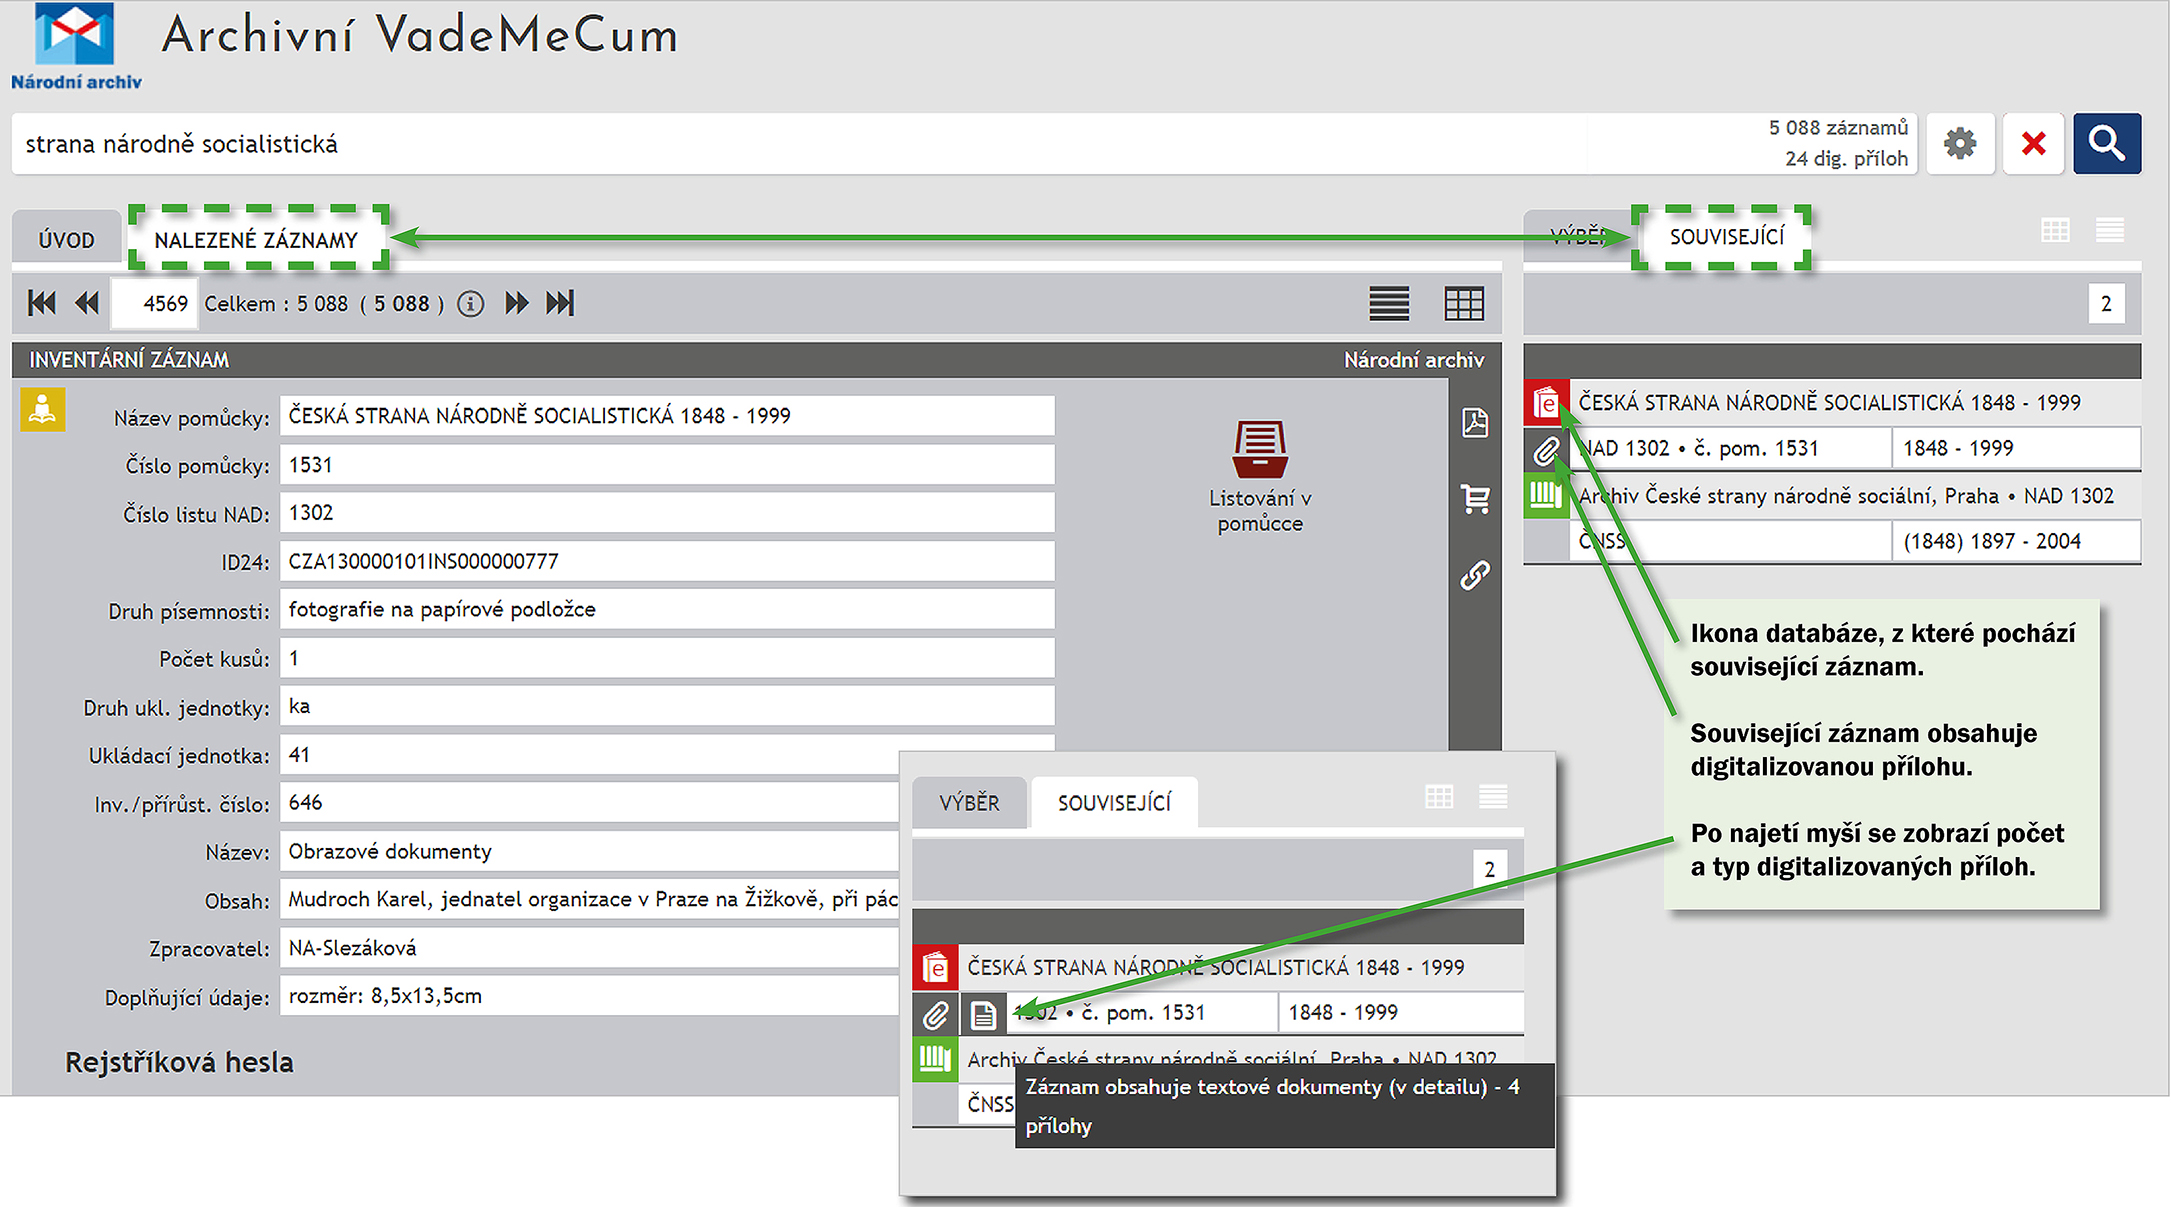
Task: Click green fonds icon in inset panel
Action: click(935, 1060)
